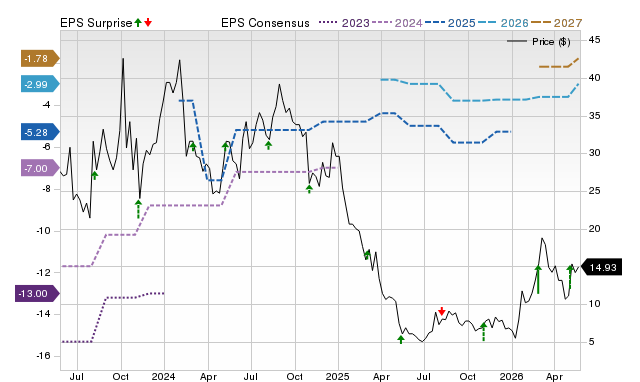Click the EPS Consensus label
Viewport: 640px width, 382px height.
point(265,23)
